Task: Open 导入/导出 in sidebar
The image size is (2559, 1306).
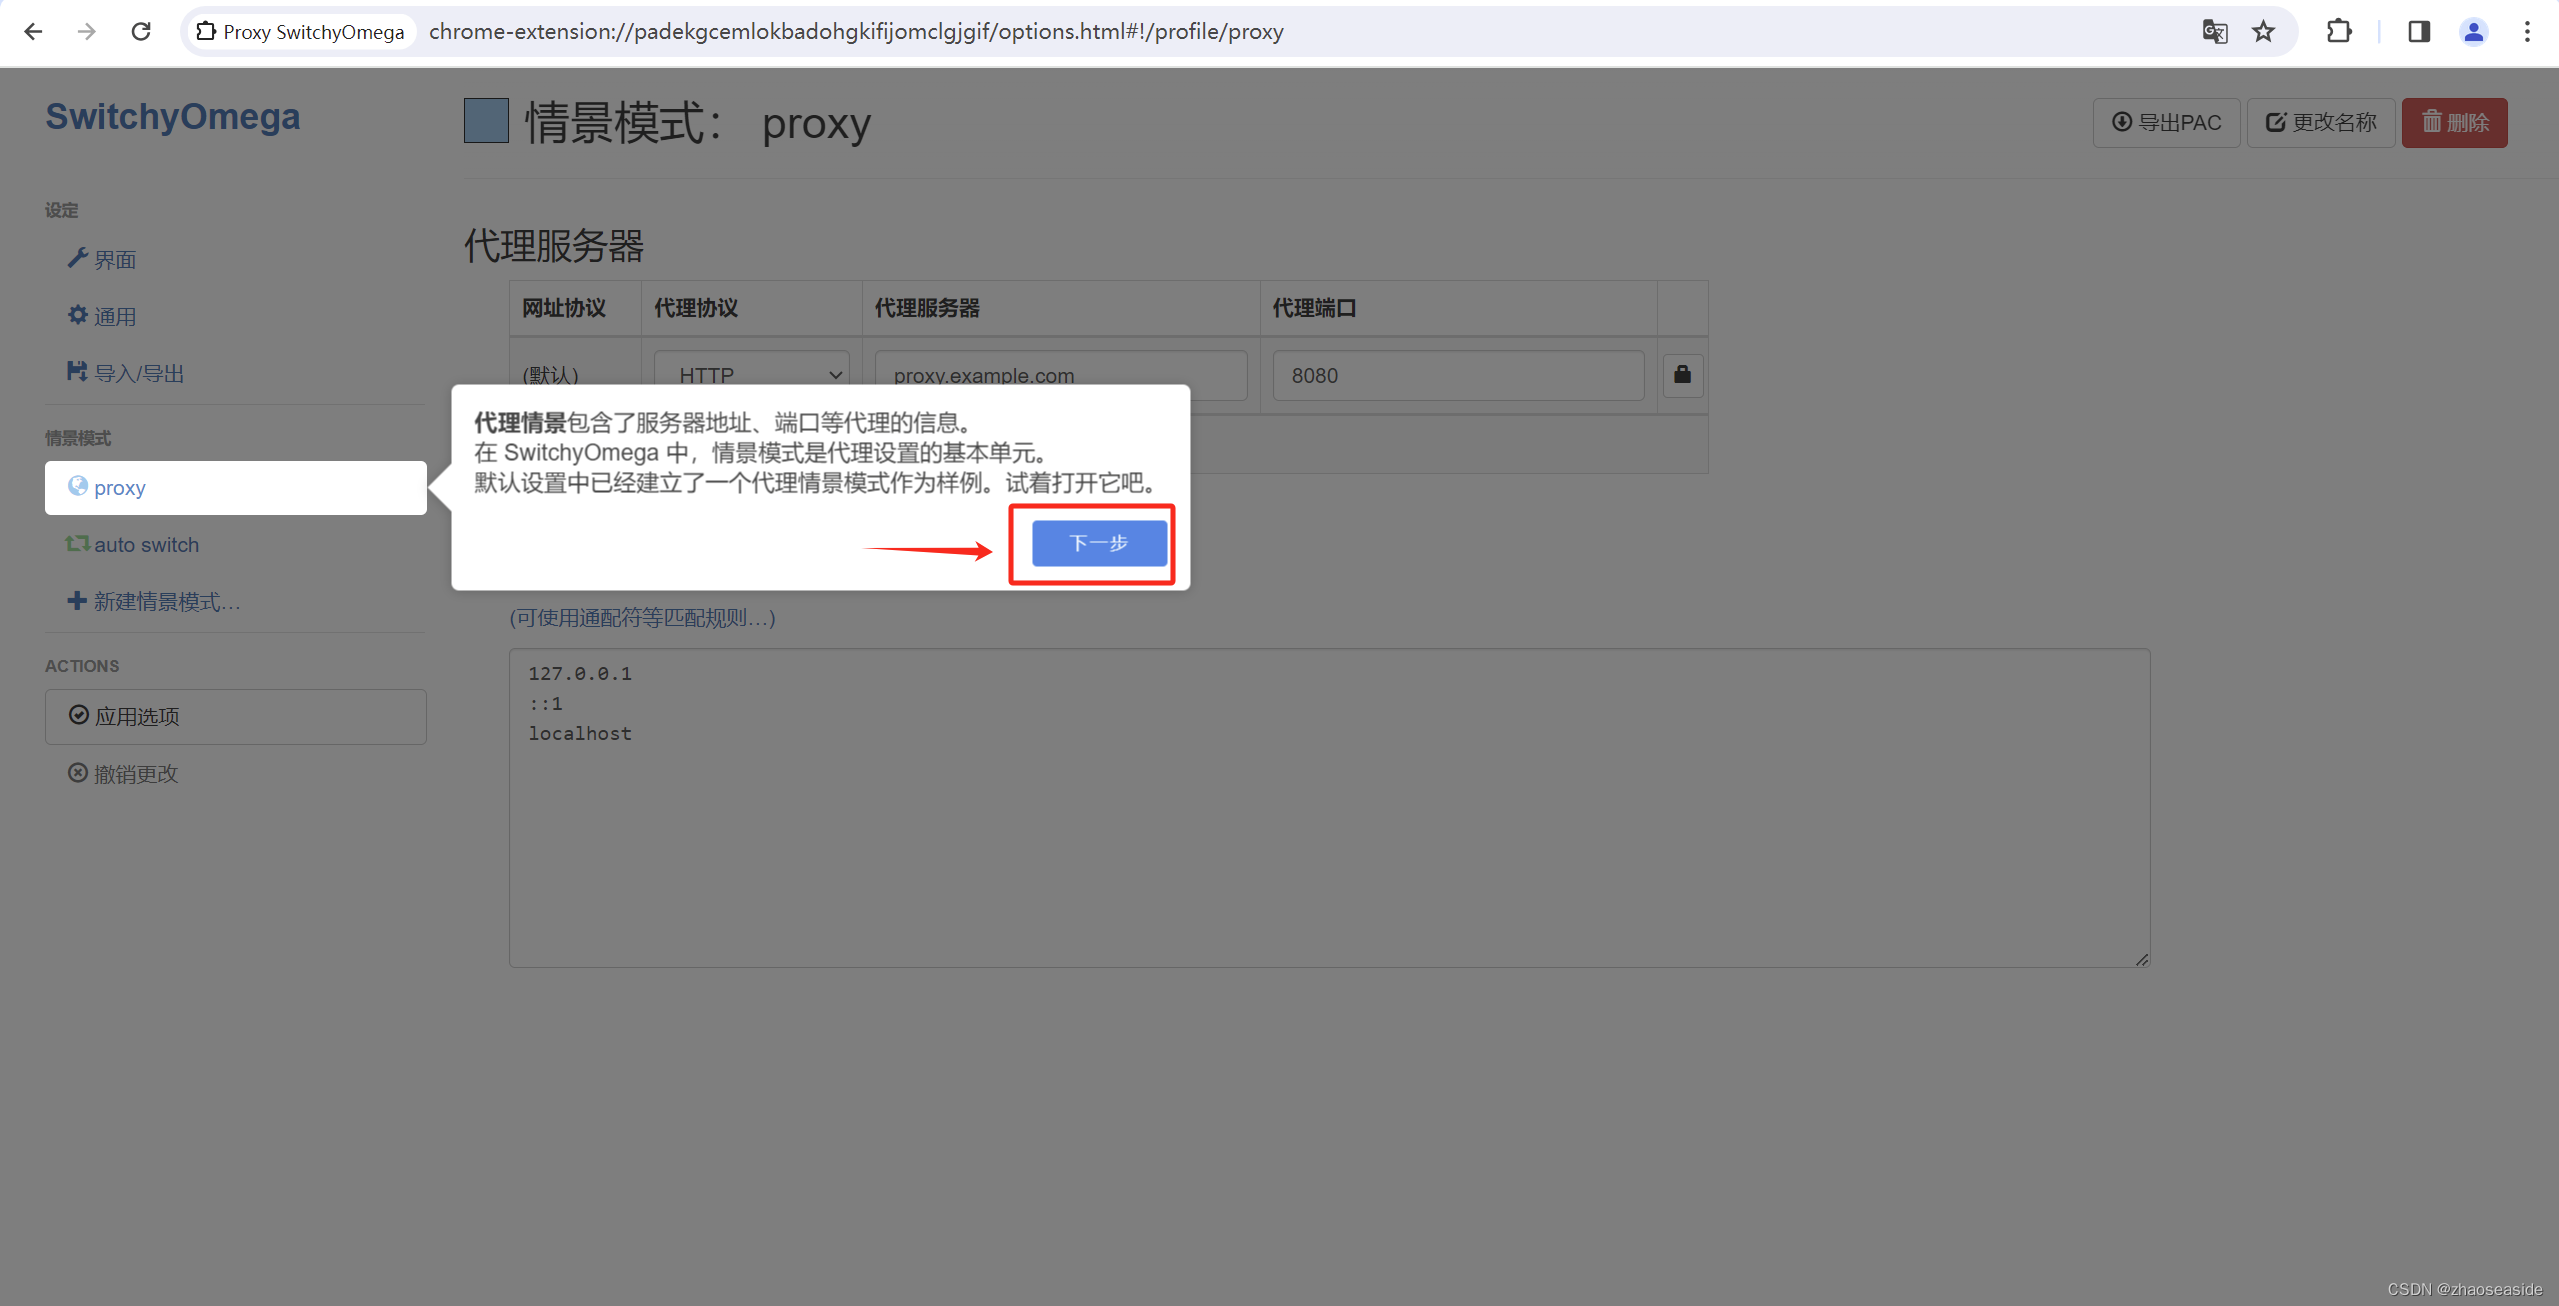Action: (126, 374)
